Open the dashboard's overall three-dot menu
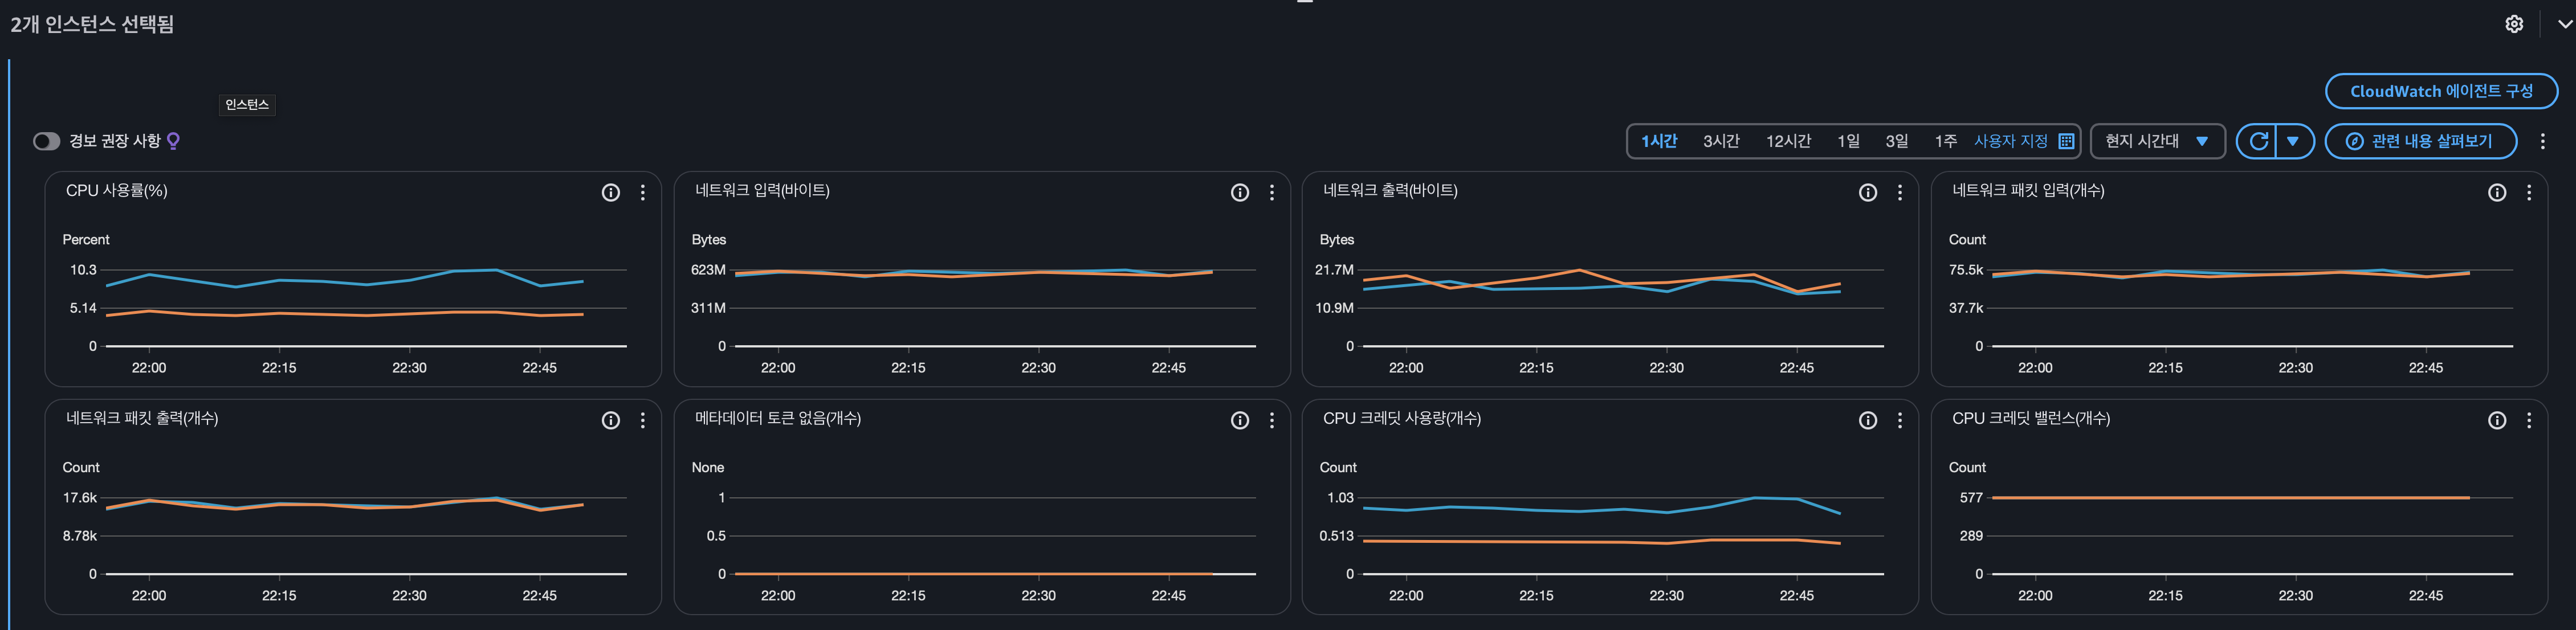The height and width of the screenshot is (630, 2576). click(x=2542, y=141)
